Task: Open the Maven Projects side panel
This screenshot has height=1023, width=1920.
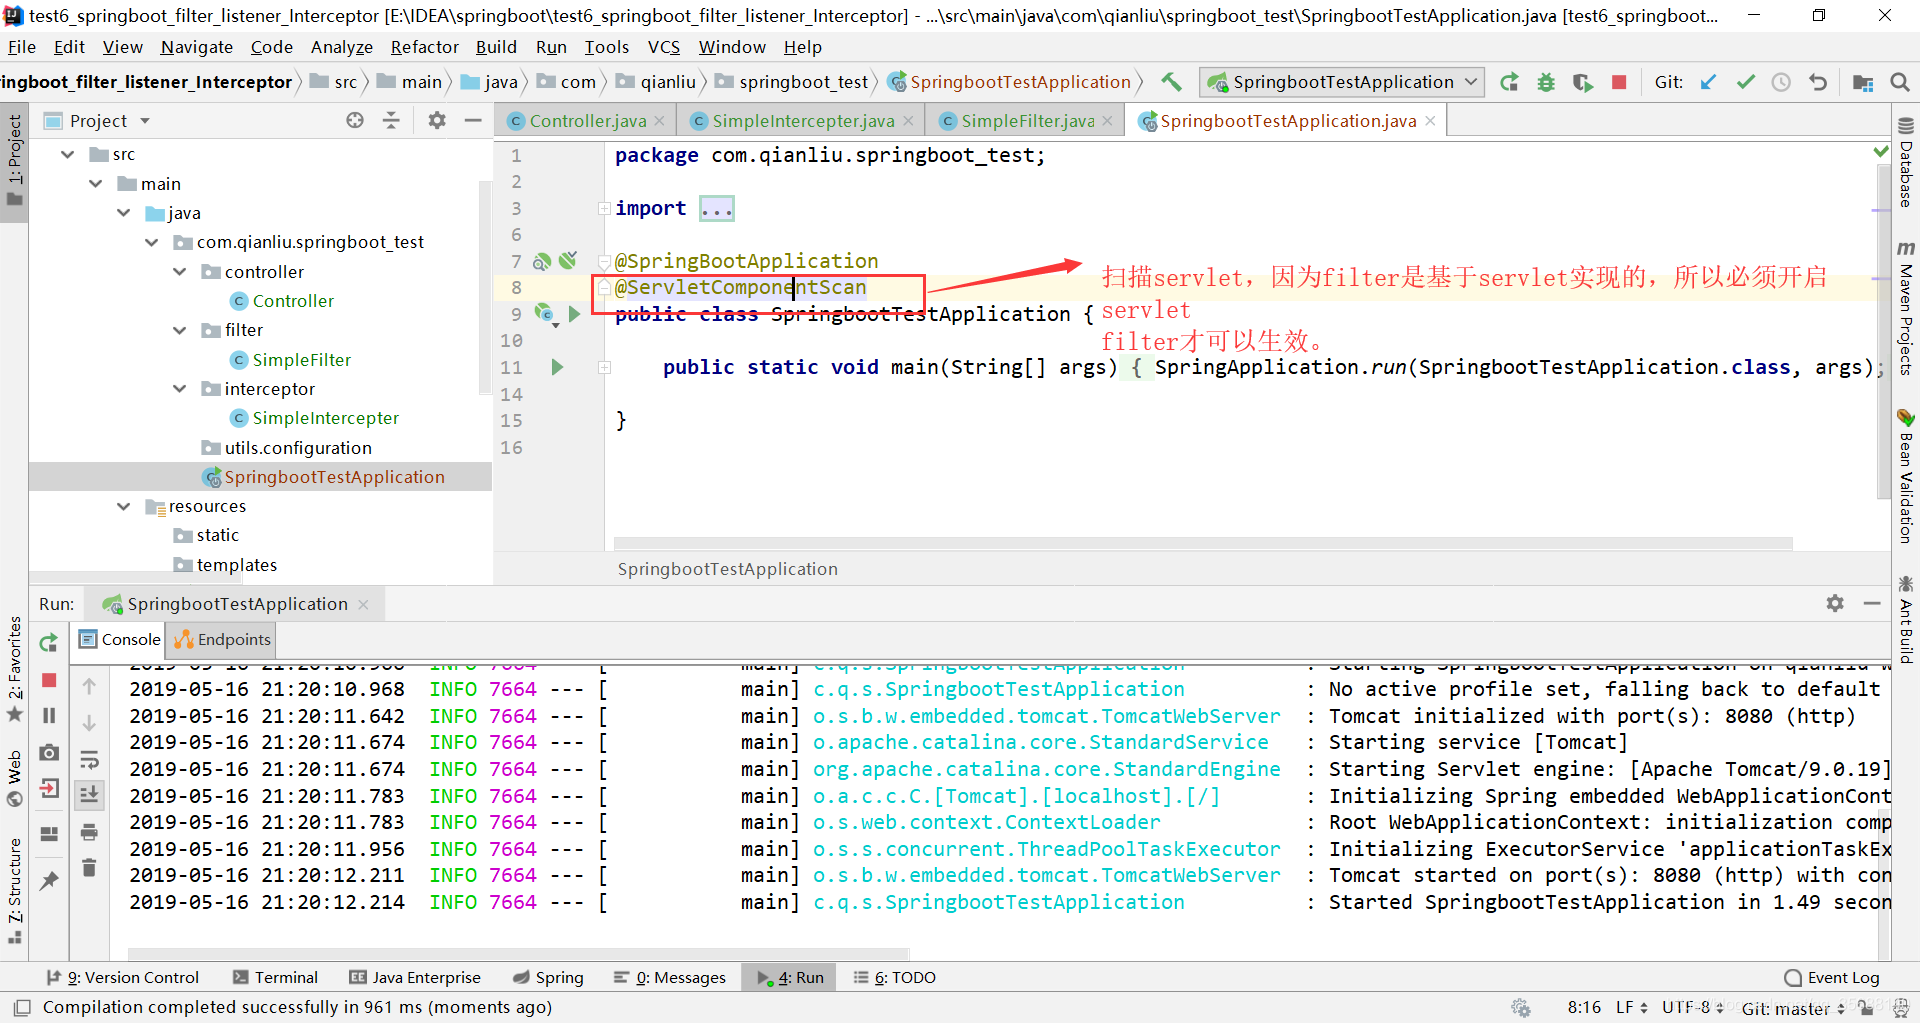Action: coord(1906,308)
